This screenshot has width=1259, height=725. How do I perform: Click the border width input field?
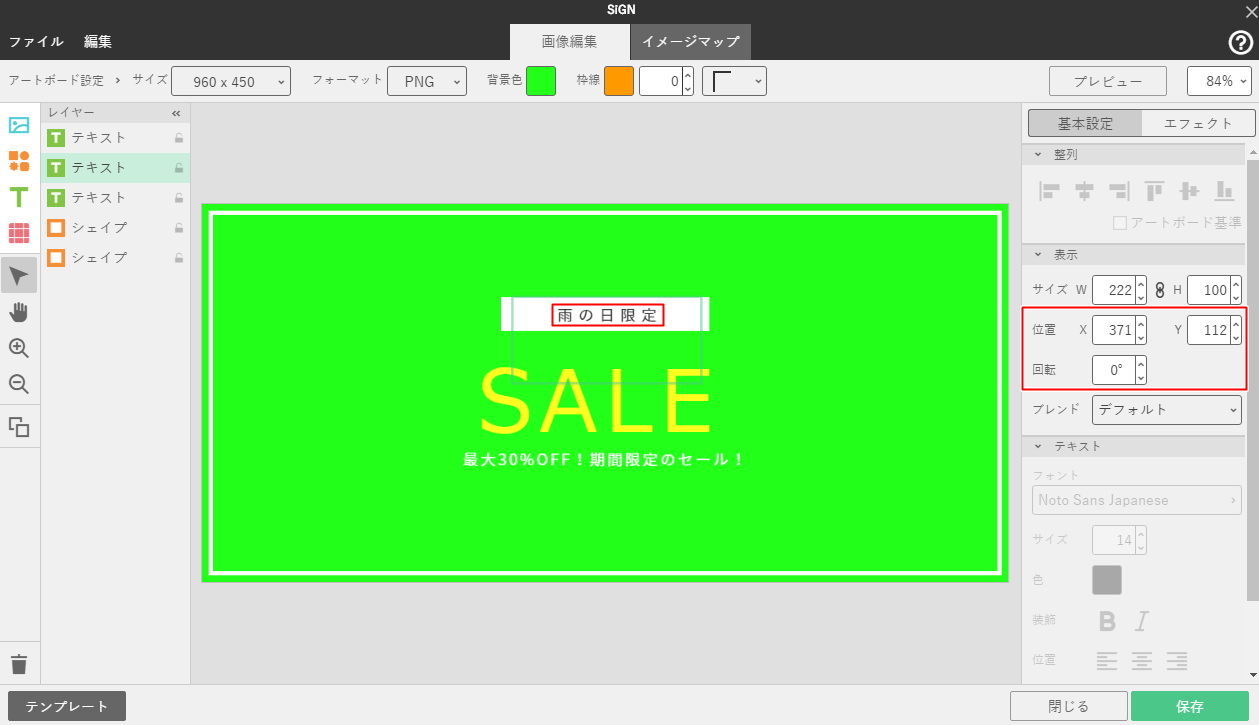click(x=660, y=81)
